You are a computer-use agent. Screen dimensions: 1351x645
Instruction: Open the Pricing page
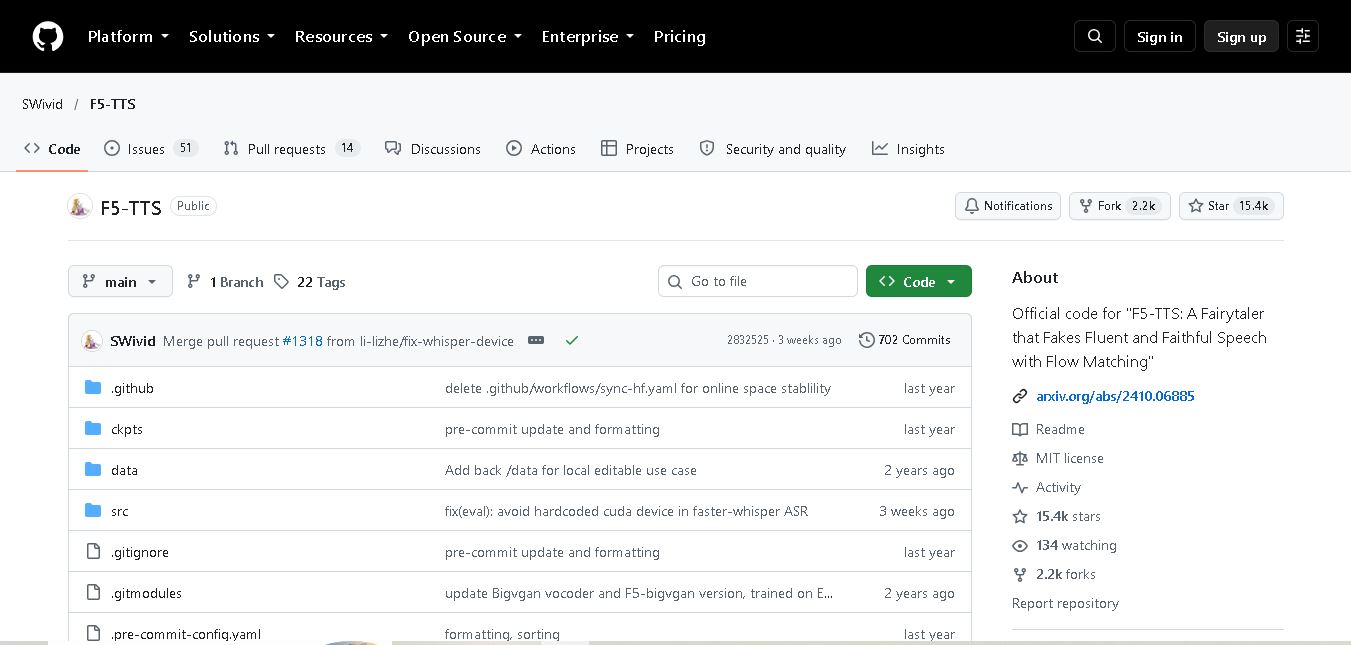680,37
